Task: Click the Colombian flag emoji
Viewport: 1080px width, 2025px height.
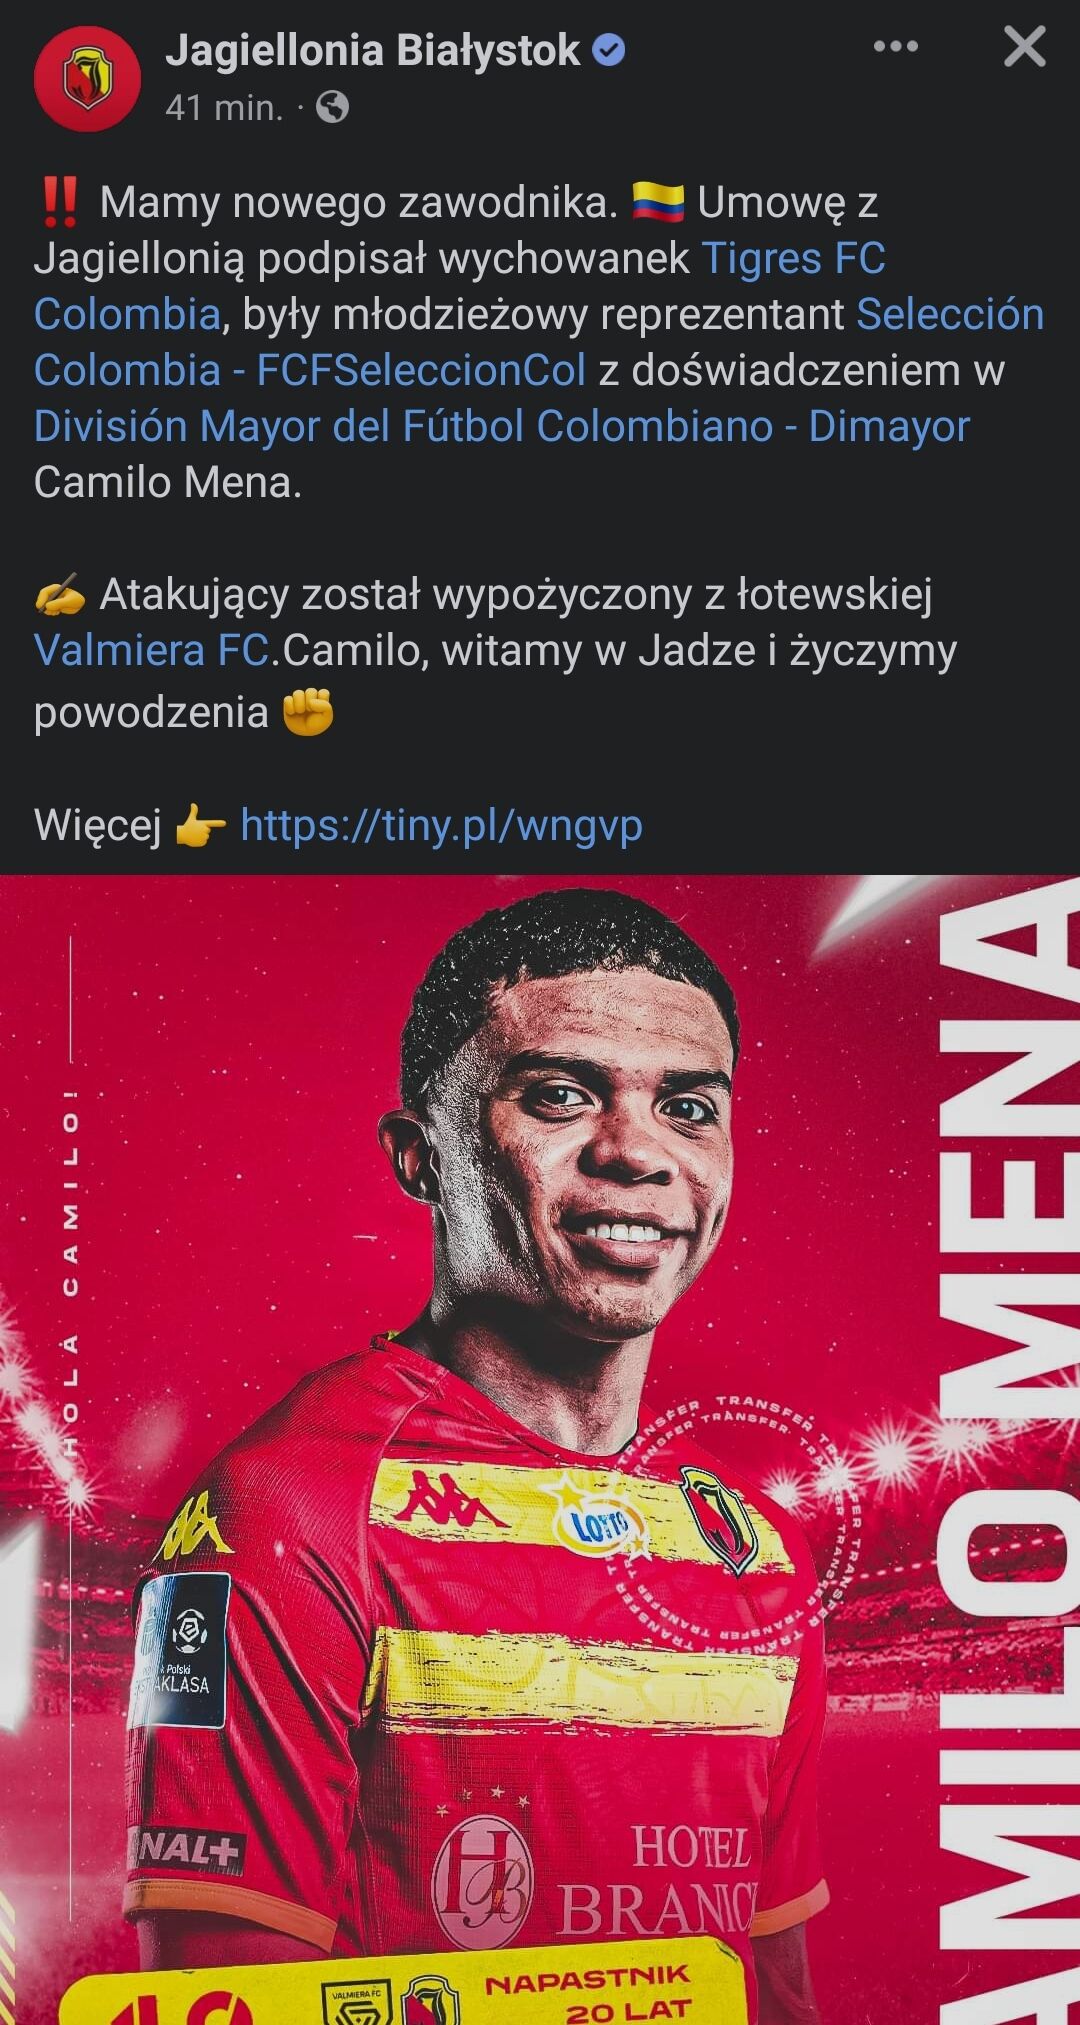Action: [x=658, y=202]
